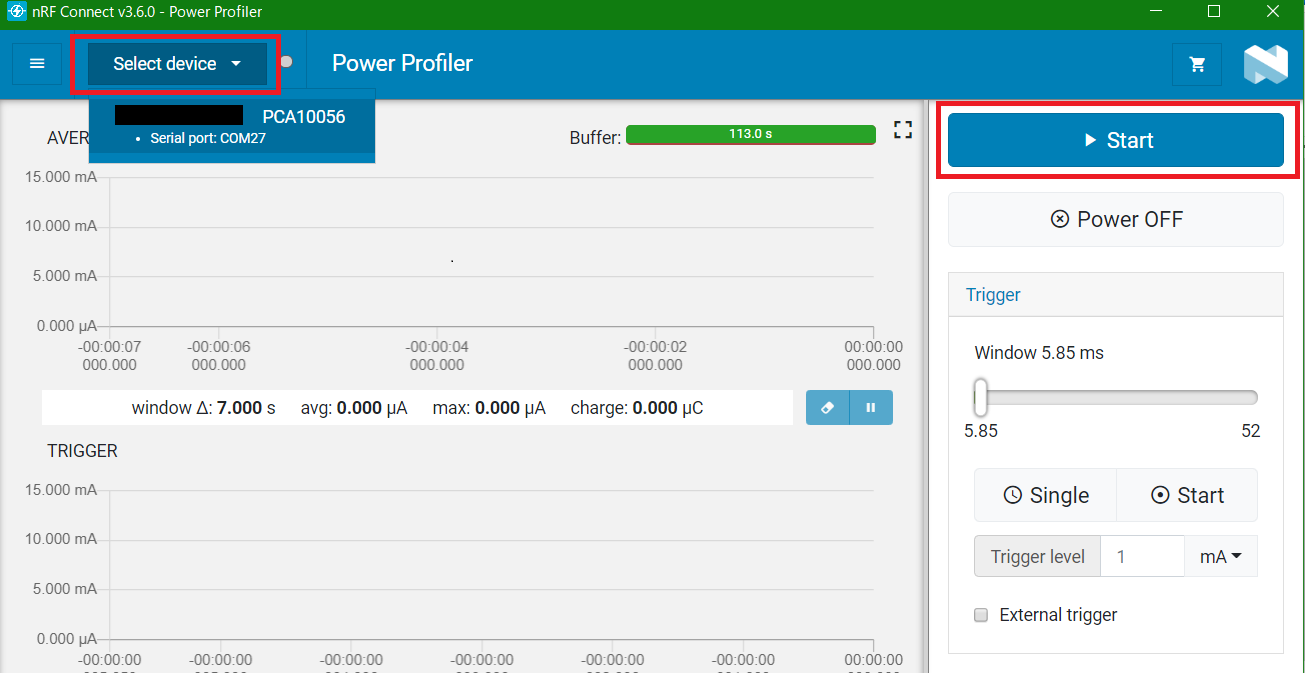Viewport: 1305px width, 673px height.
Task: Open the app marketplace cart icon
Action: 1196,63
